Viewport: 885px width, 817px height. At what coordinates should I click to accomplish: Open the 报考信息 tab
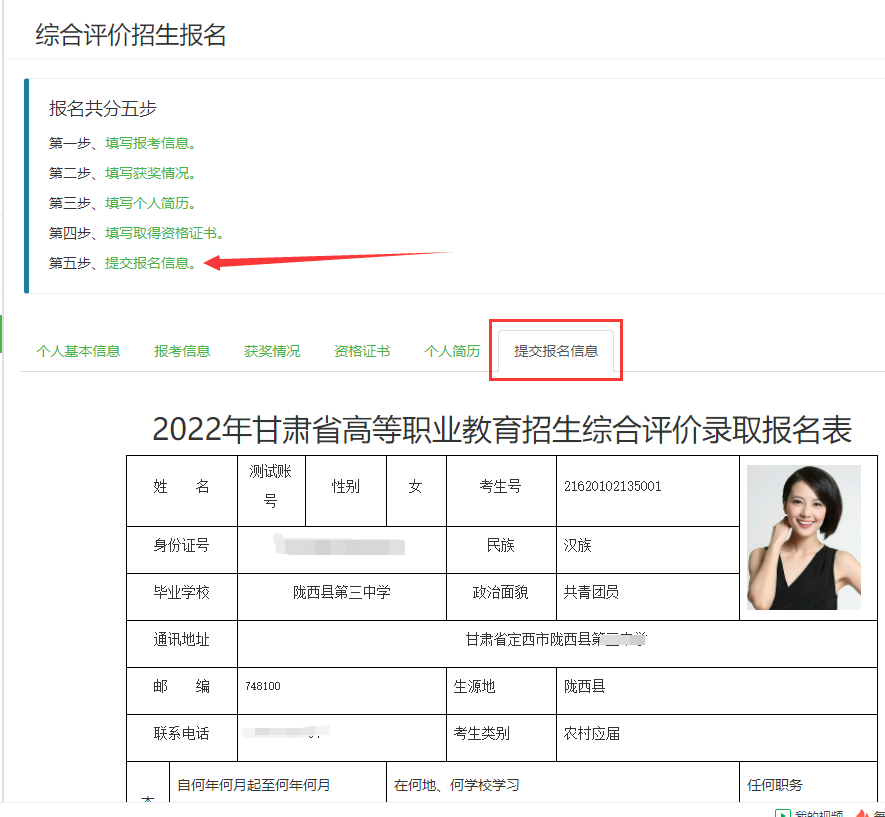click(182, 351)
